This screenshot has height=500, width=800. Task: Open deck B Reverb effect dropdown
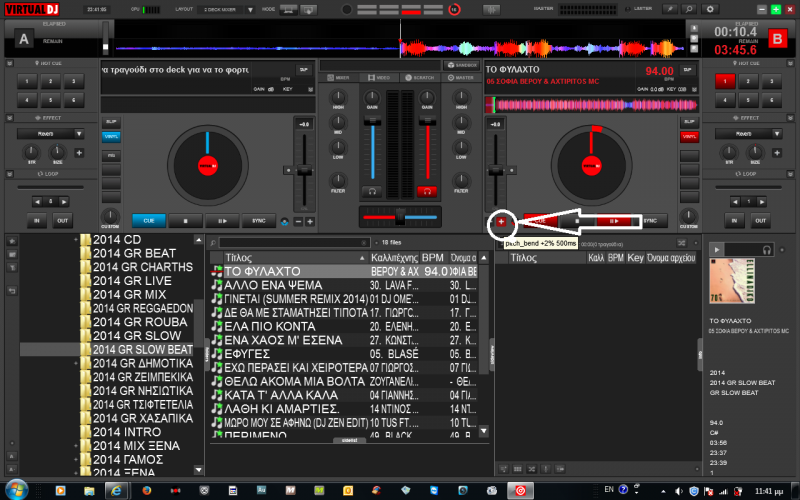pos(777,134)
